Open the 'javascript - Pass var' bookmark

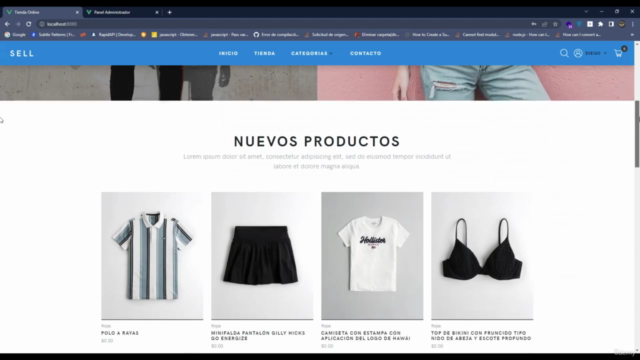click(226, 35)
